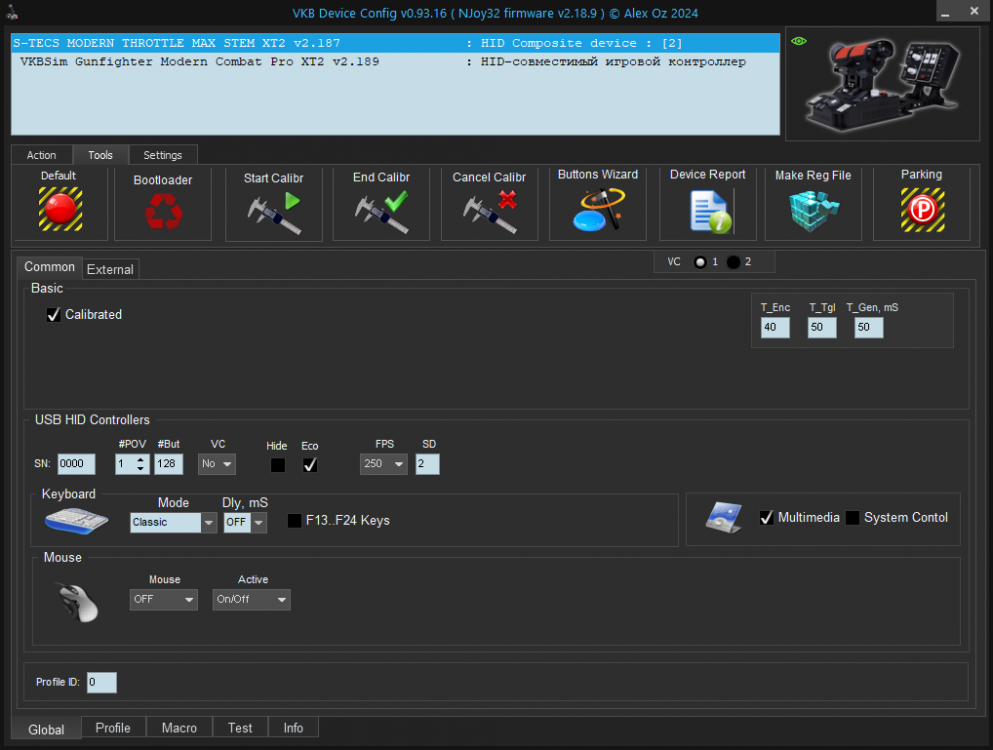
Task: Uncheck the Calibrated checkbox
Action: pyautogui.click(x=54, y=315)
